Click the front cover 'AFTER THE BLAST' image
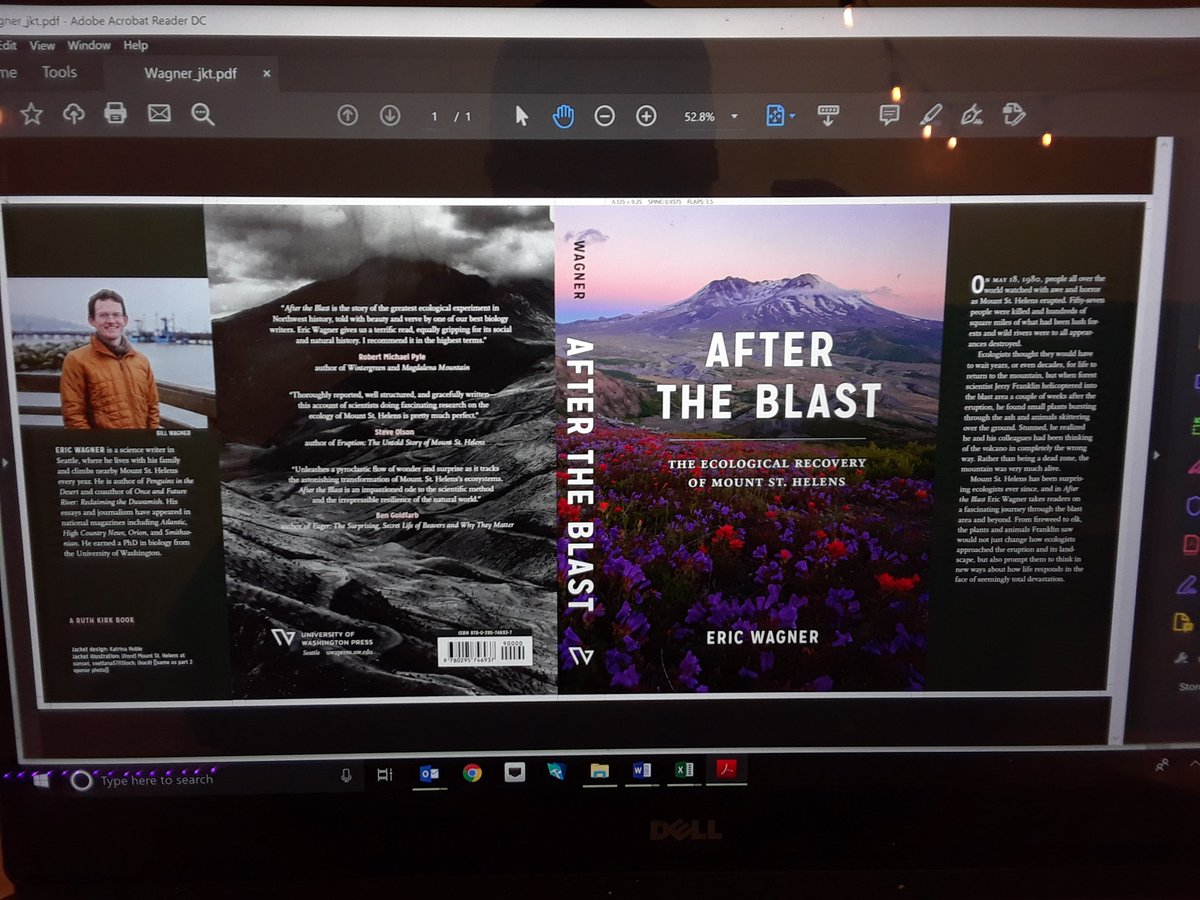This screenshot has height=900, width=1200. click(x=751, y=448)
